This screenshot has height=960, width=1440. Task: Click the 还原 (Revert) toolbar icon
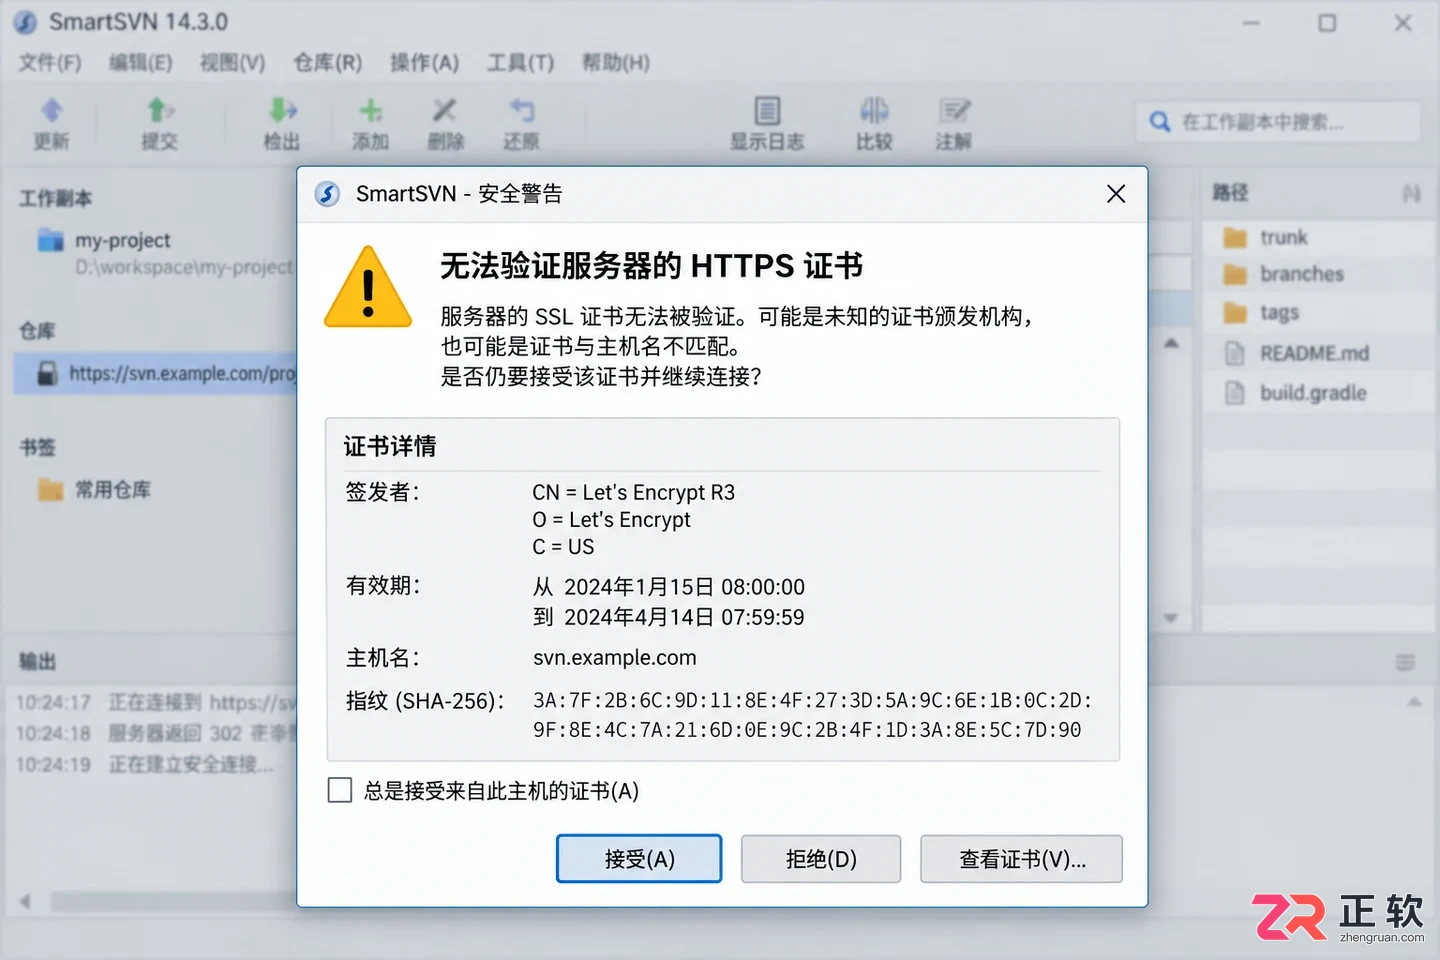pos(522,110)
